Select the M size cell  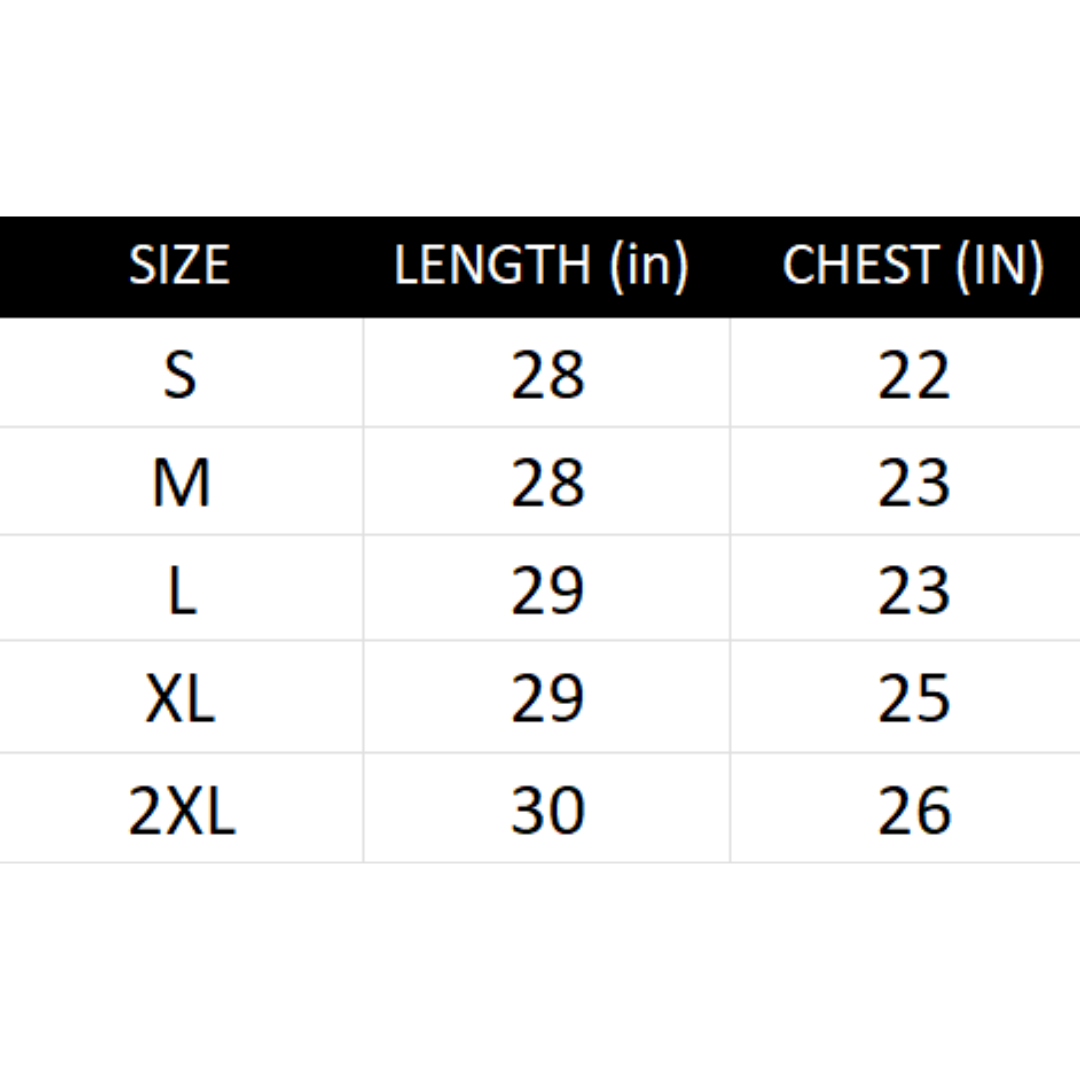[x=180, y=484]
